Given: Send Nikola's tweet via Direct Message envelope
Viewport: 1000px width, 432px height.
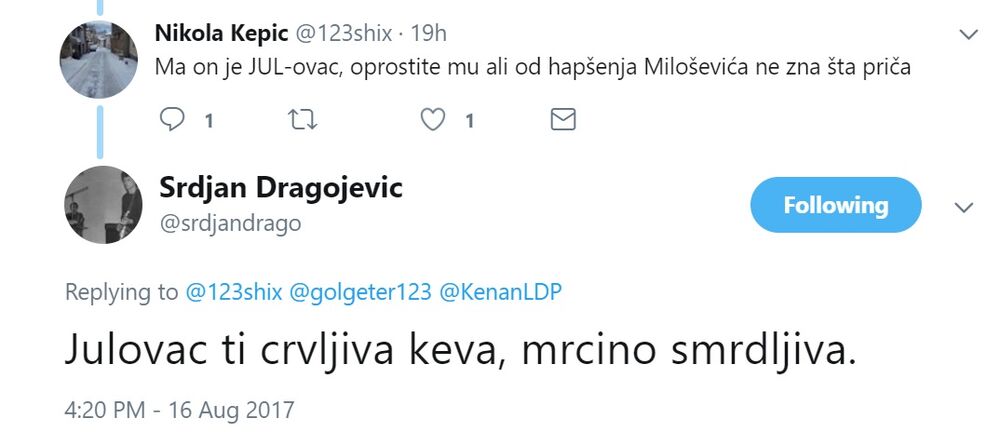Looking at the screenshot, I should pyautogui.click(x=563, y=120).
